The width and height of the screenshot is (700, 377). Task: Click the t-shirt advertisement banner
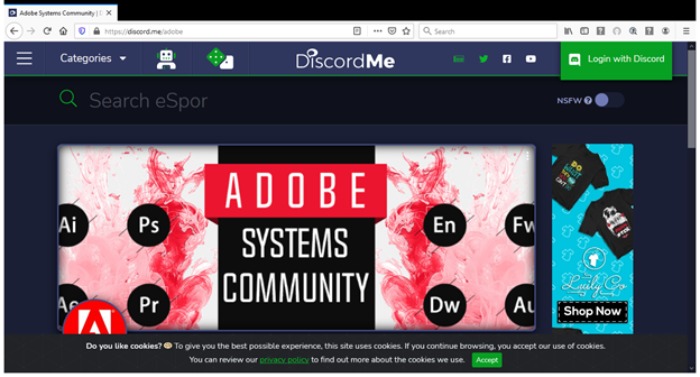point(592,239)
